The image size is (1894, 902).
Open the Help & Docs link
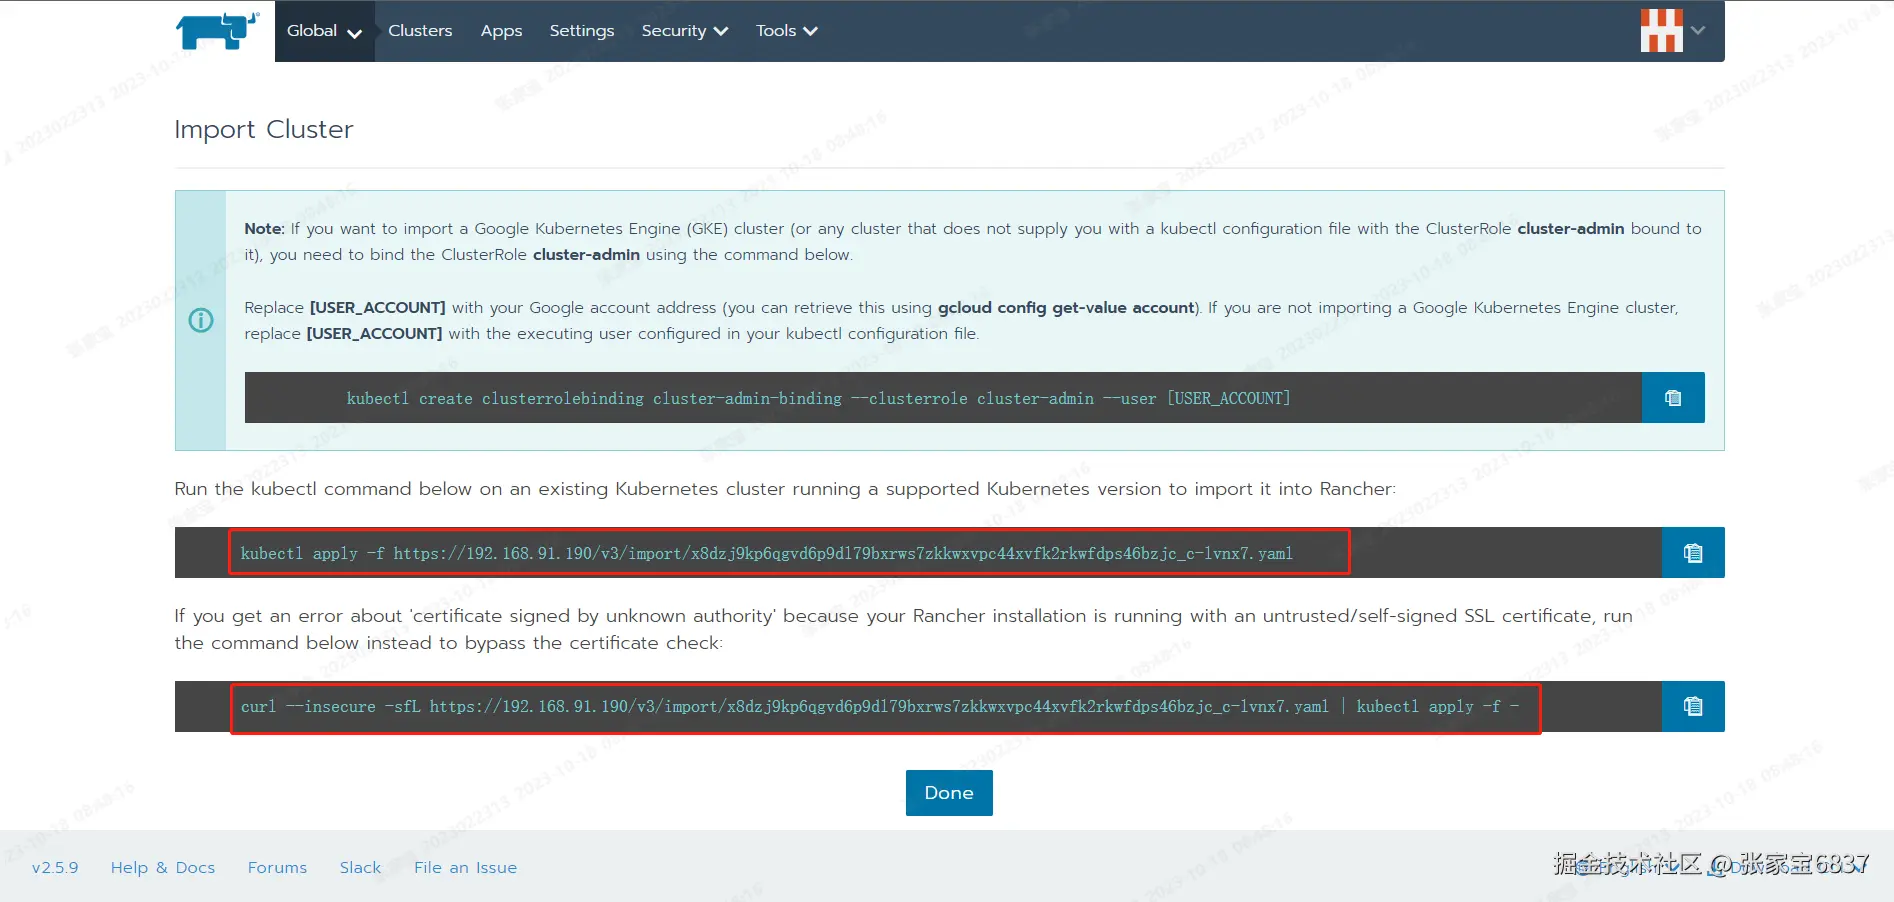163,868
